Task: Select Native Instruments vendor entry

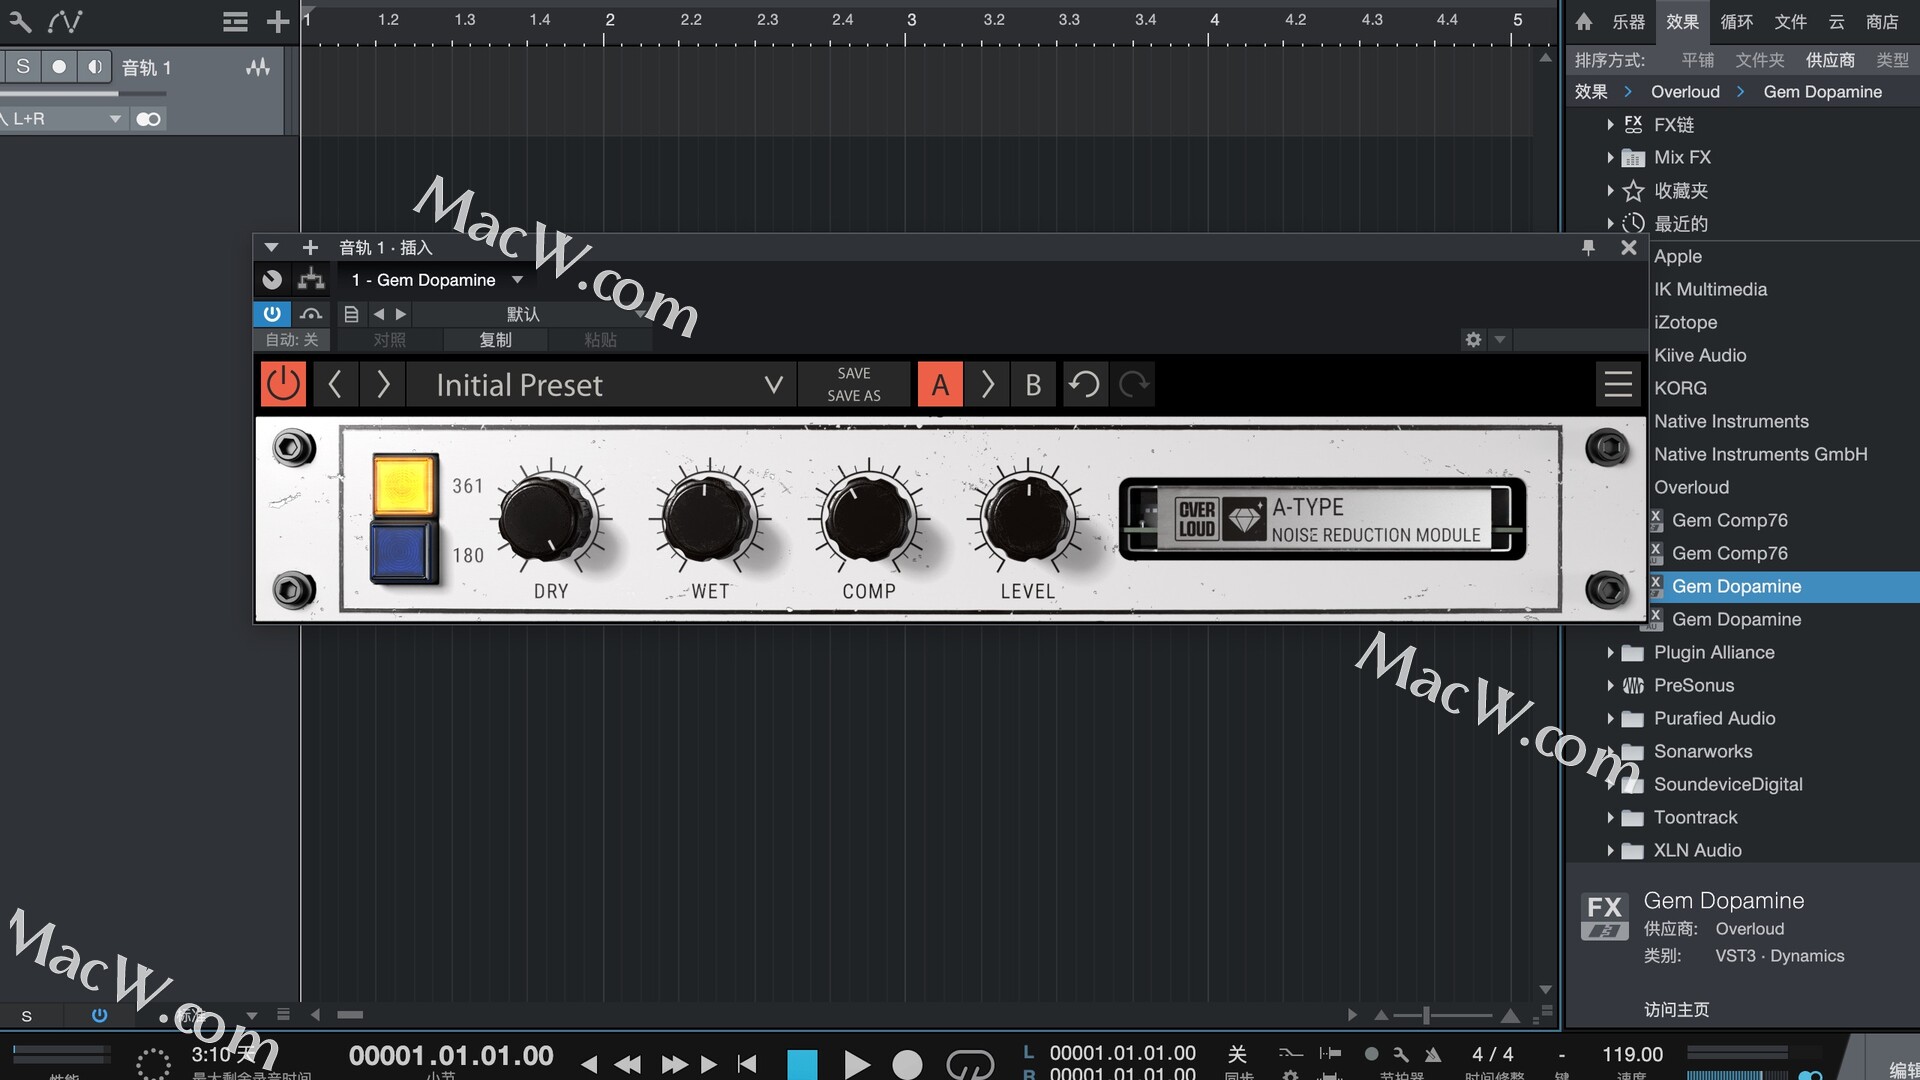Action: pyautogui.click(x=1731, y=422)
